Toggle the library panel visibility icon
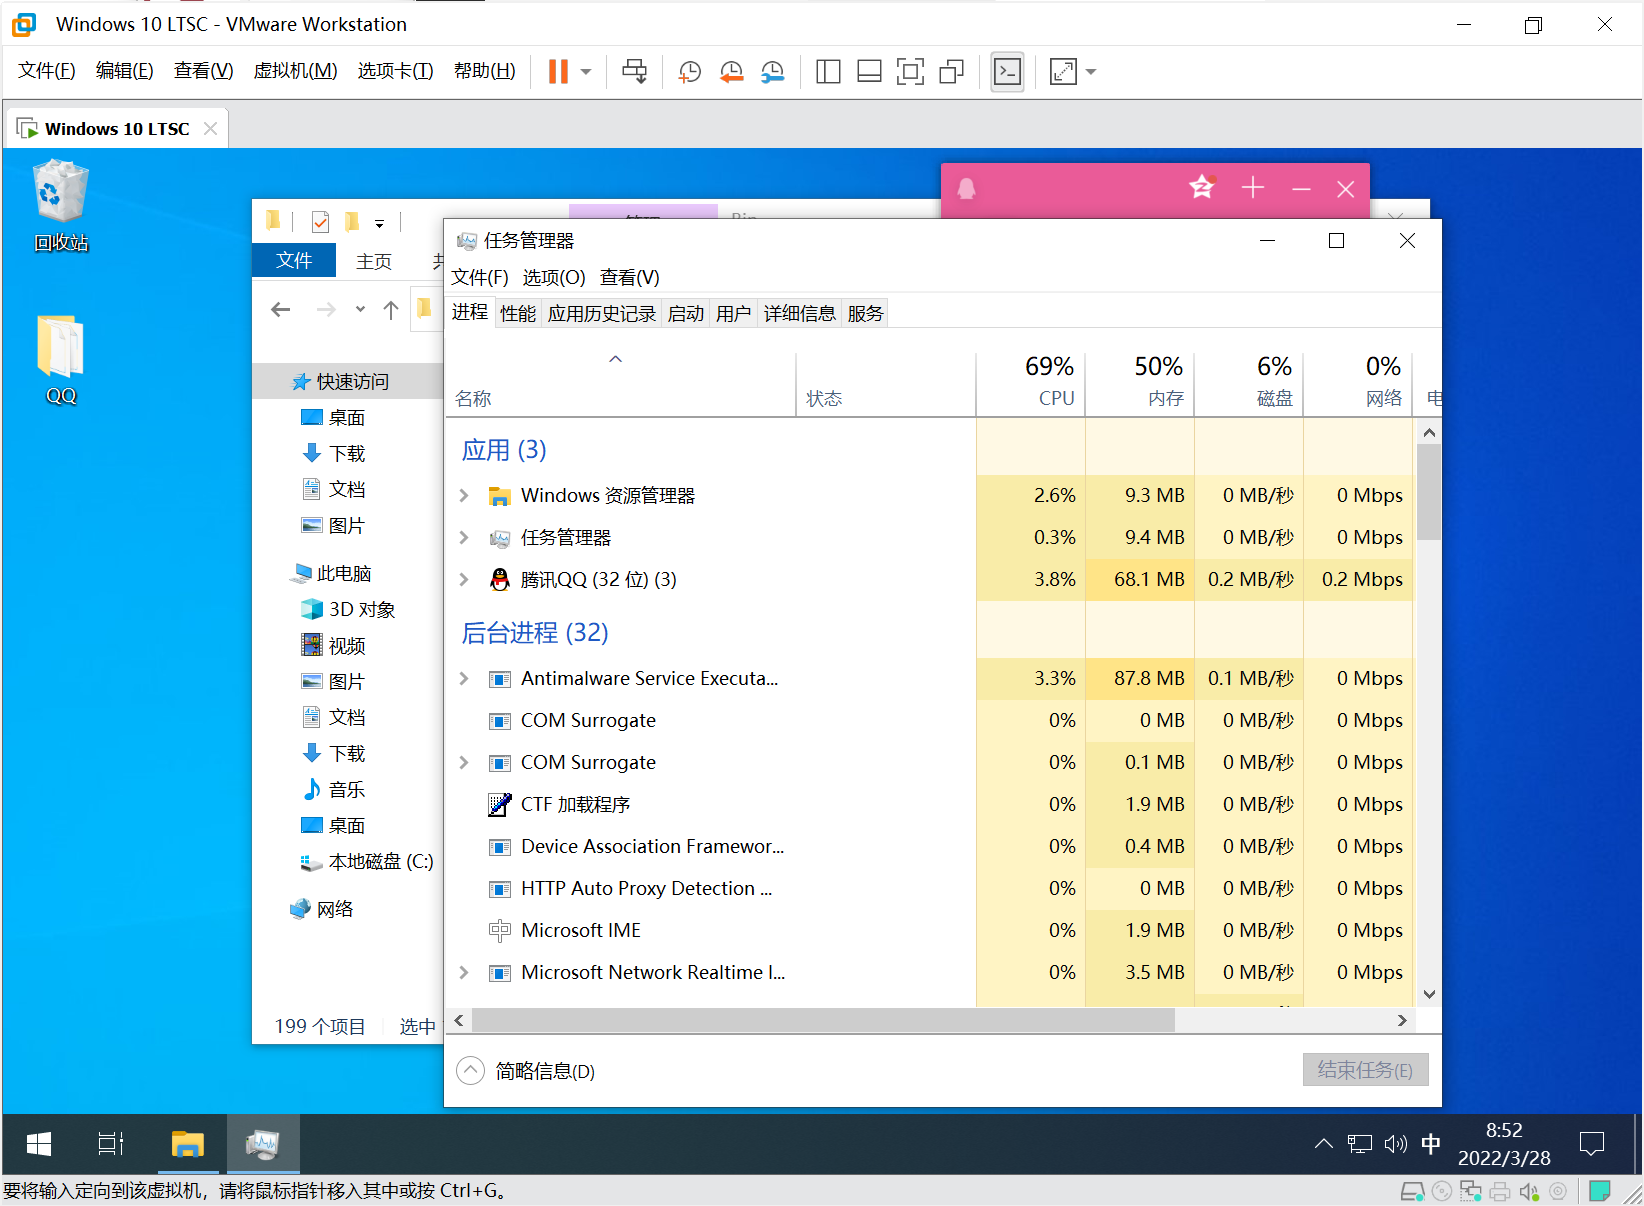Image resolution: width=1644 pixels, height=1206 pixels. (x=828, y=71)
